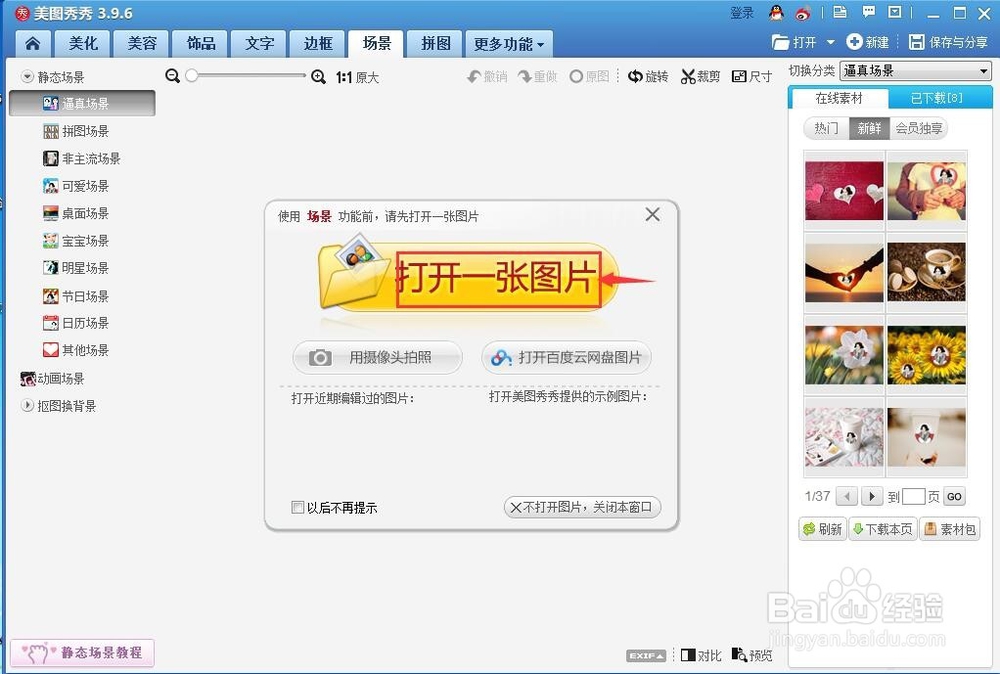Choose the sunflowers scene thumbnail

(926, 354)
